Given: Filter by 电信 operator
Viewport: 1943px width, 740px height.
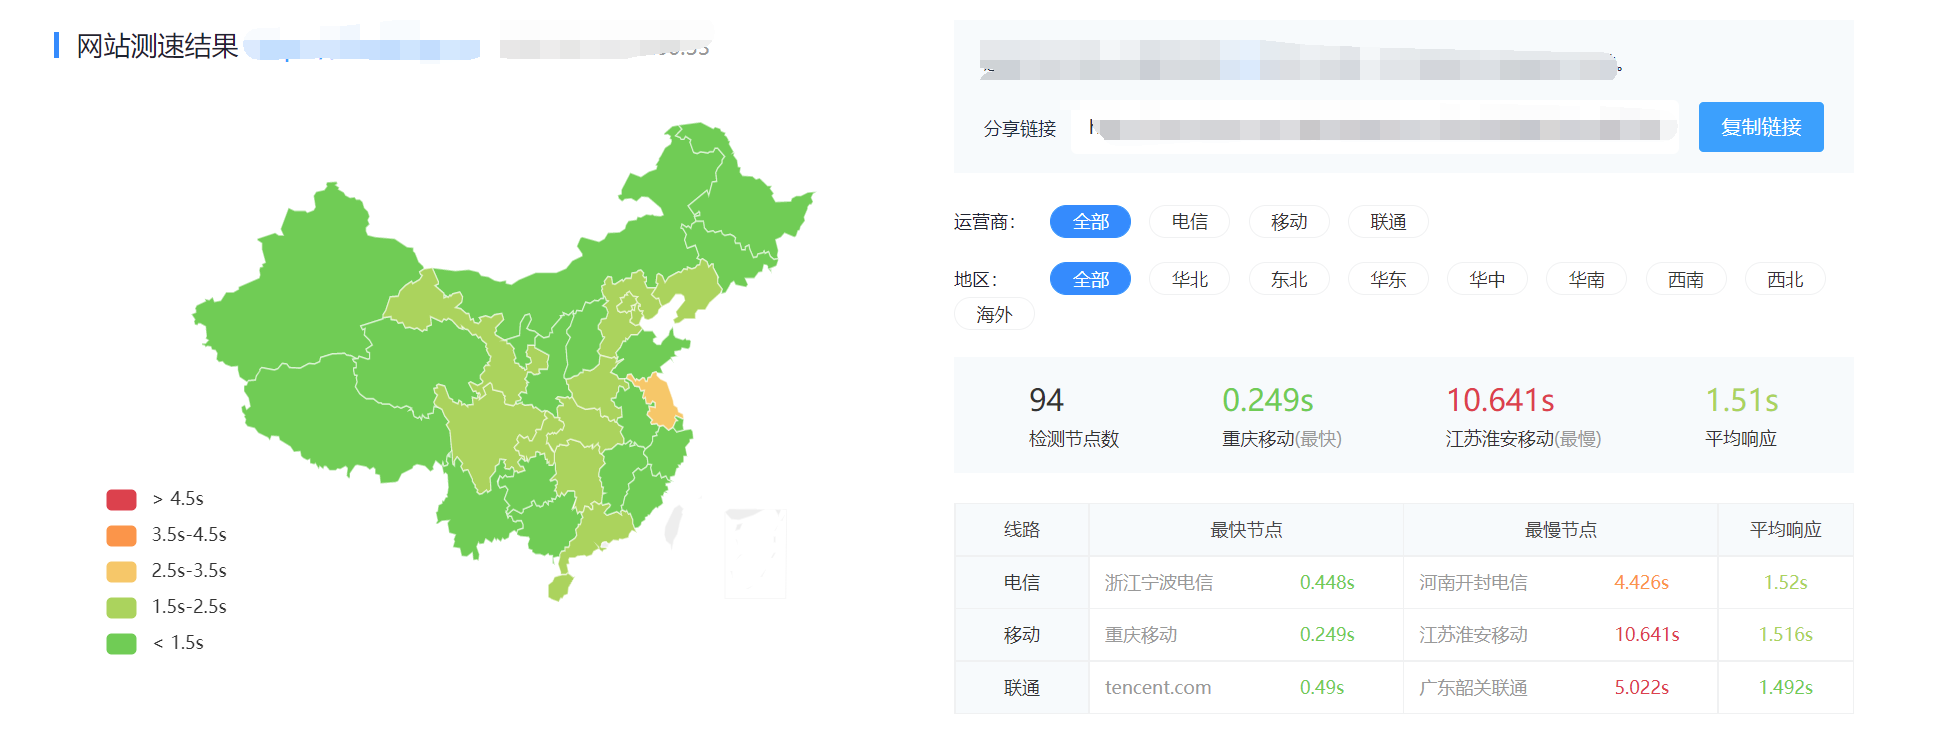Looking at the screenshot, I should (1189, 222).
